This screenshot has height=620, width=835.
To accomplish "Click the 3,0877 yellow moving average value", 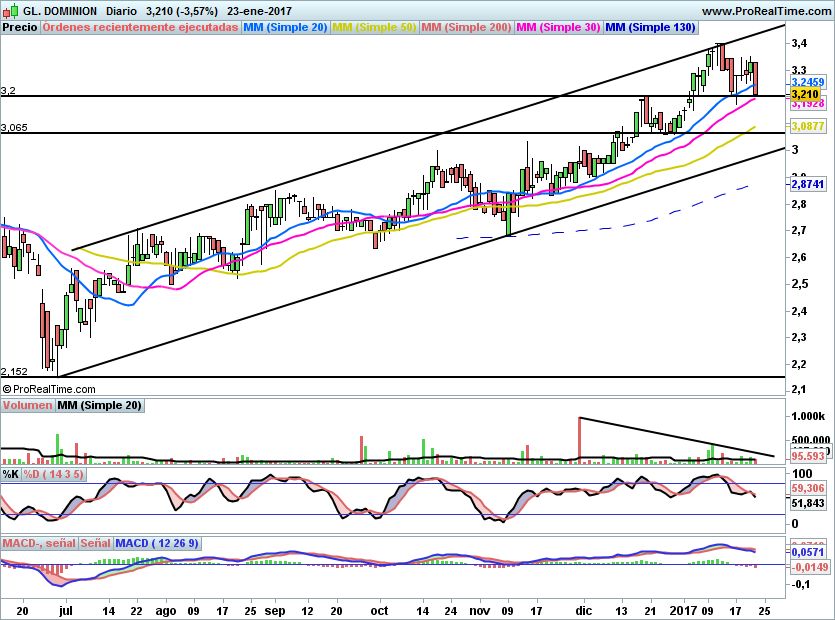I will 808,126.
